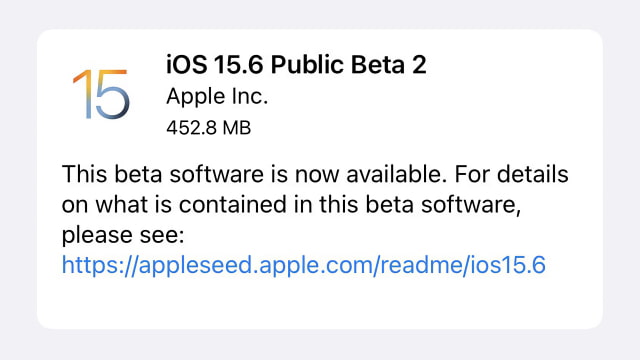Click "readme" within the blue URL
This screenshot has width=640, height=360.
point(425,265)
